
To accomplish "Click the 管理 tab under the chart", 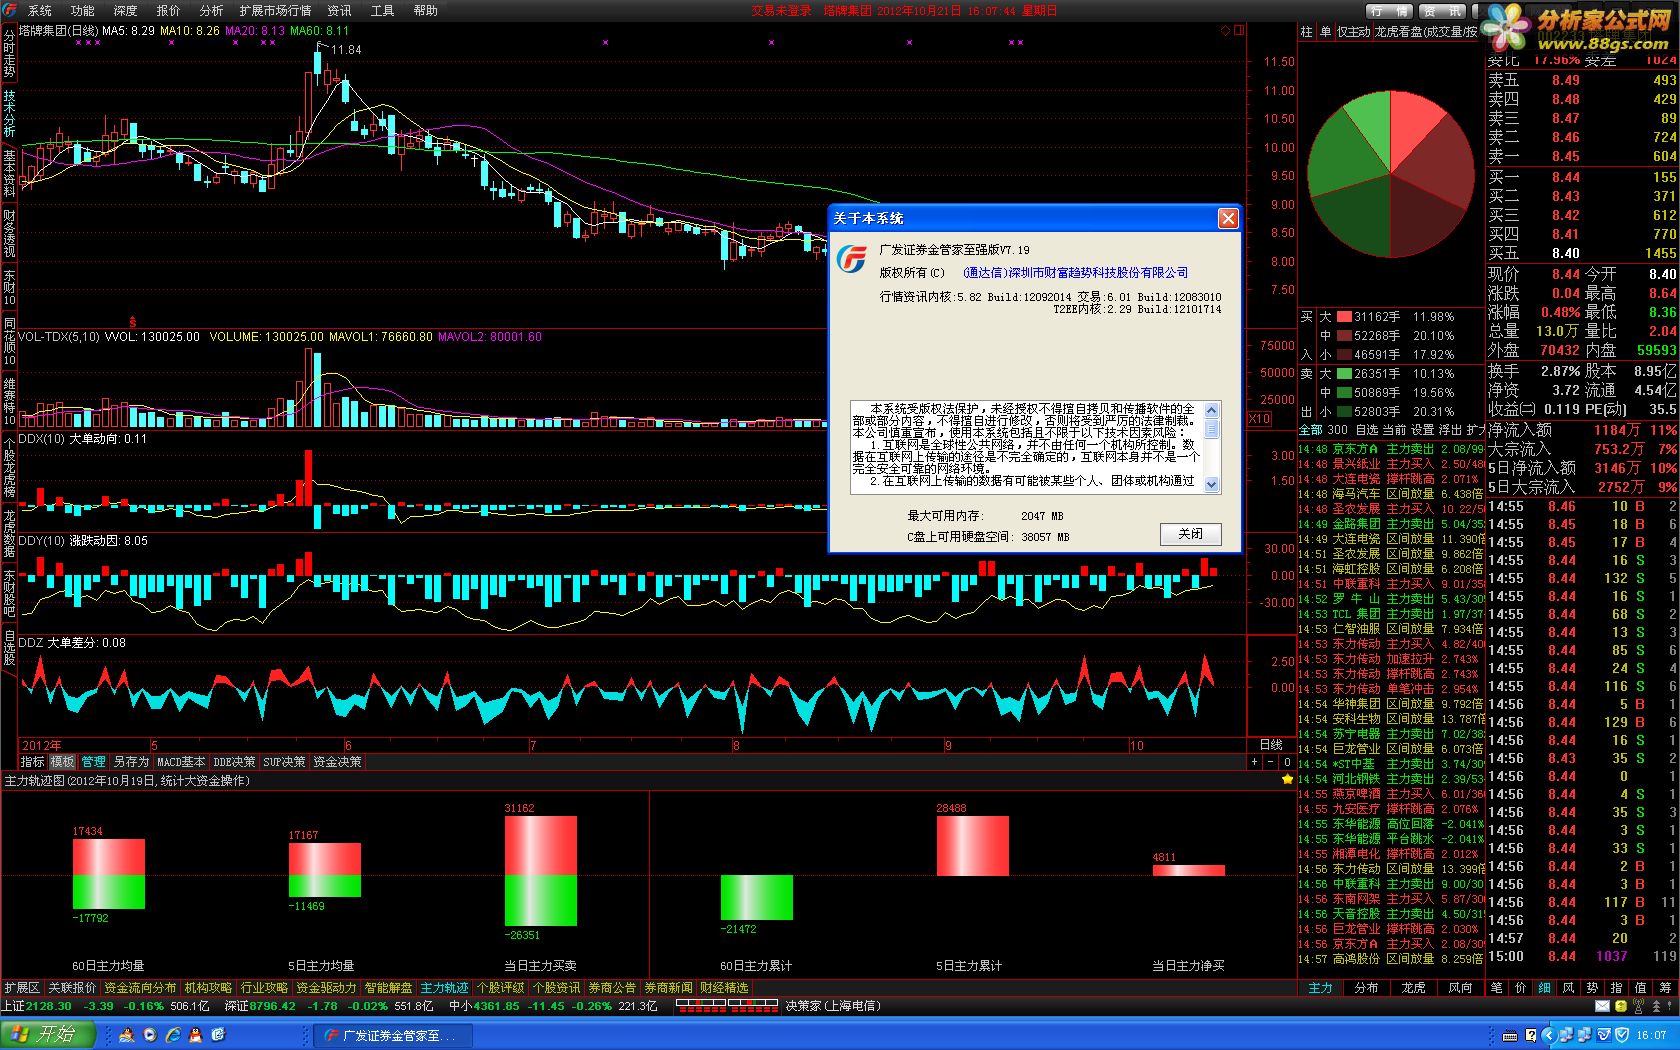I will coord(93,762).
